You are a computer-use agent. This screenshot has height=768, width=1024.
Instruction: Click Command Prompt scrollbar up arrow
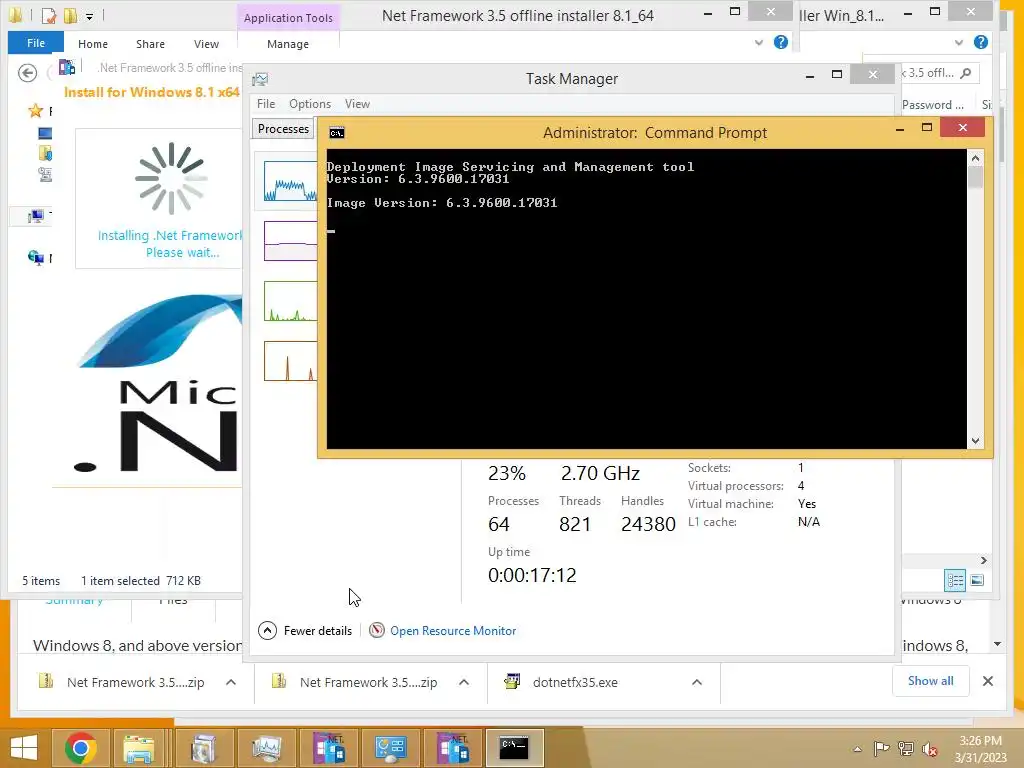(975, 158)
